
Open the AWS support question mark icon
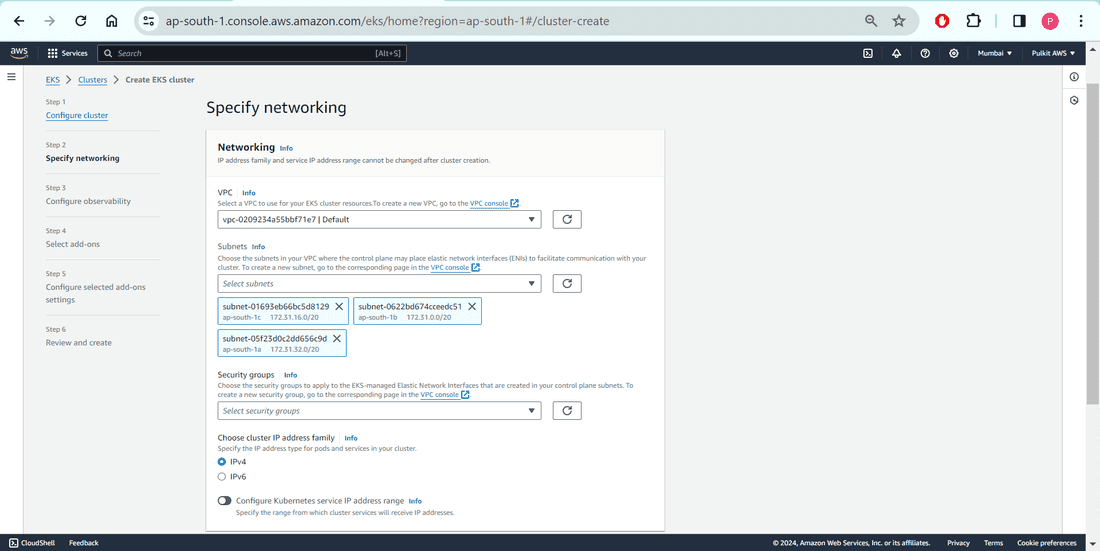point(925,53)
